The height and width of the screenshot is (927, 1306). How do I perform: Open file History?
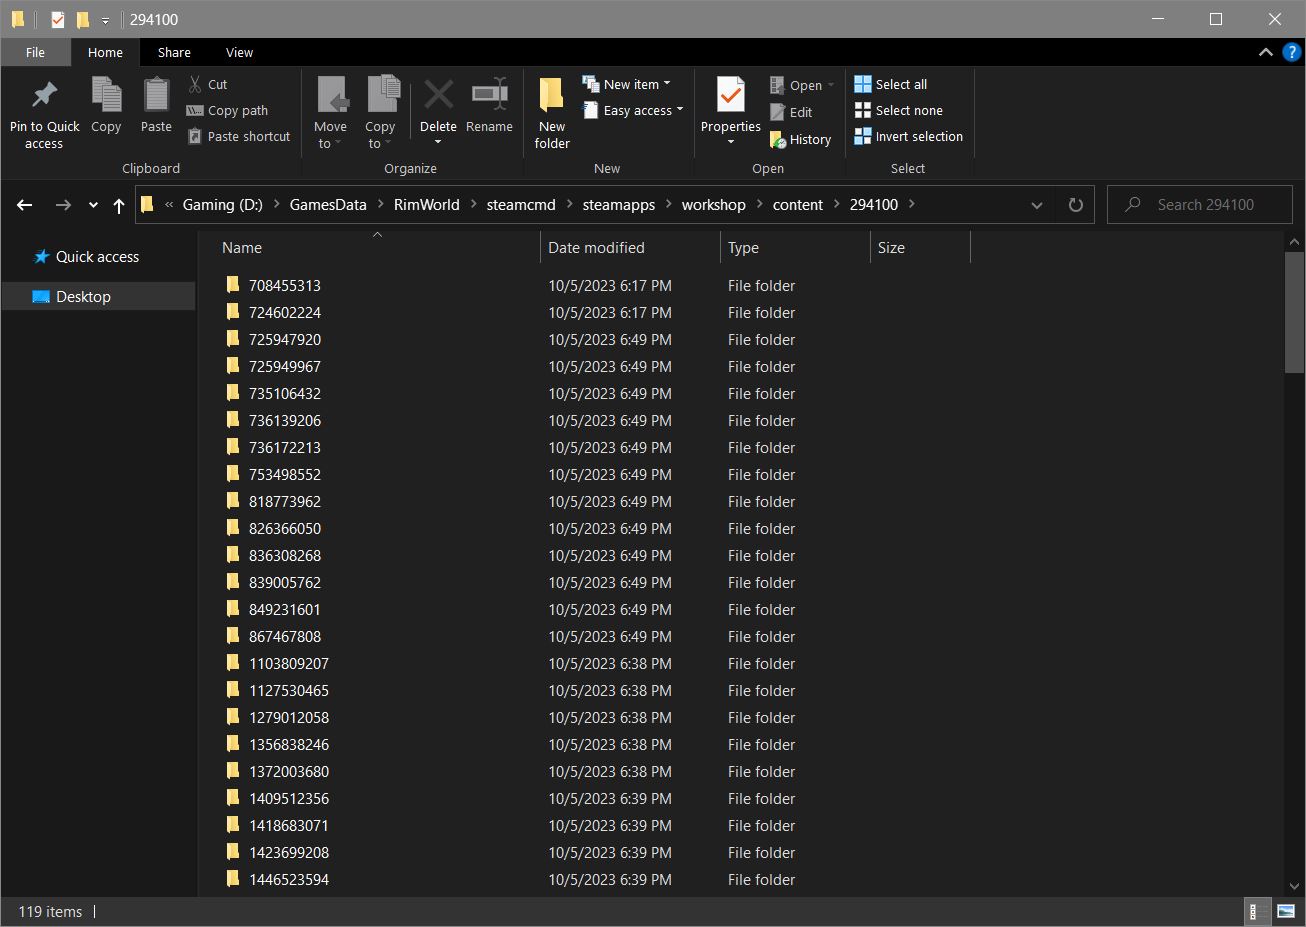coord(801,139)
